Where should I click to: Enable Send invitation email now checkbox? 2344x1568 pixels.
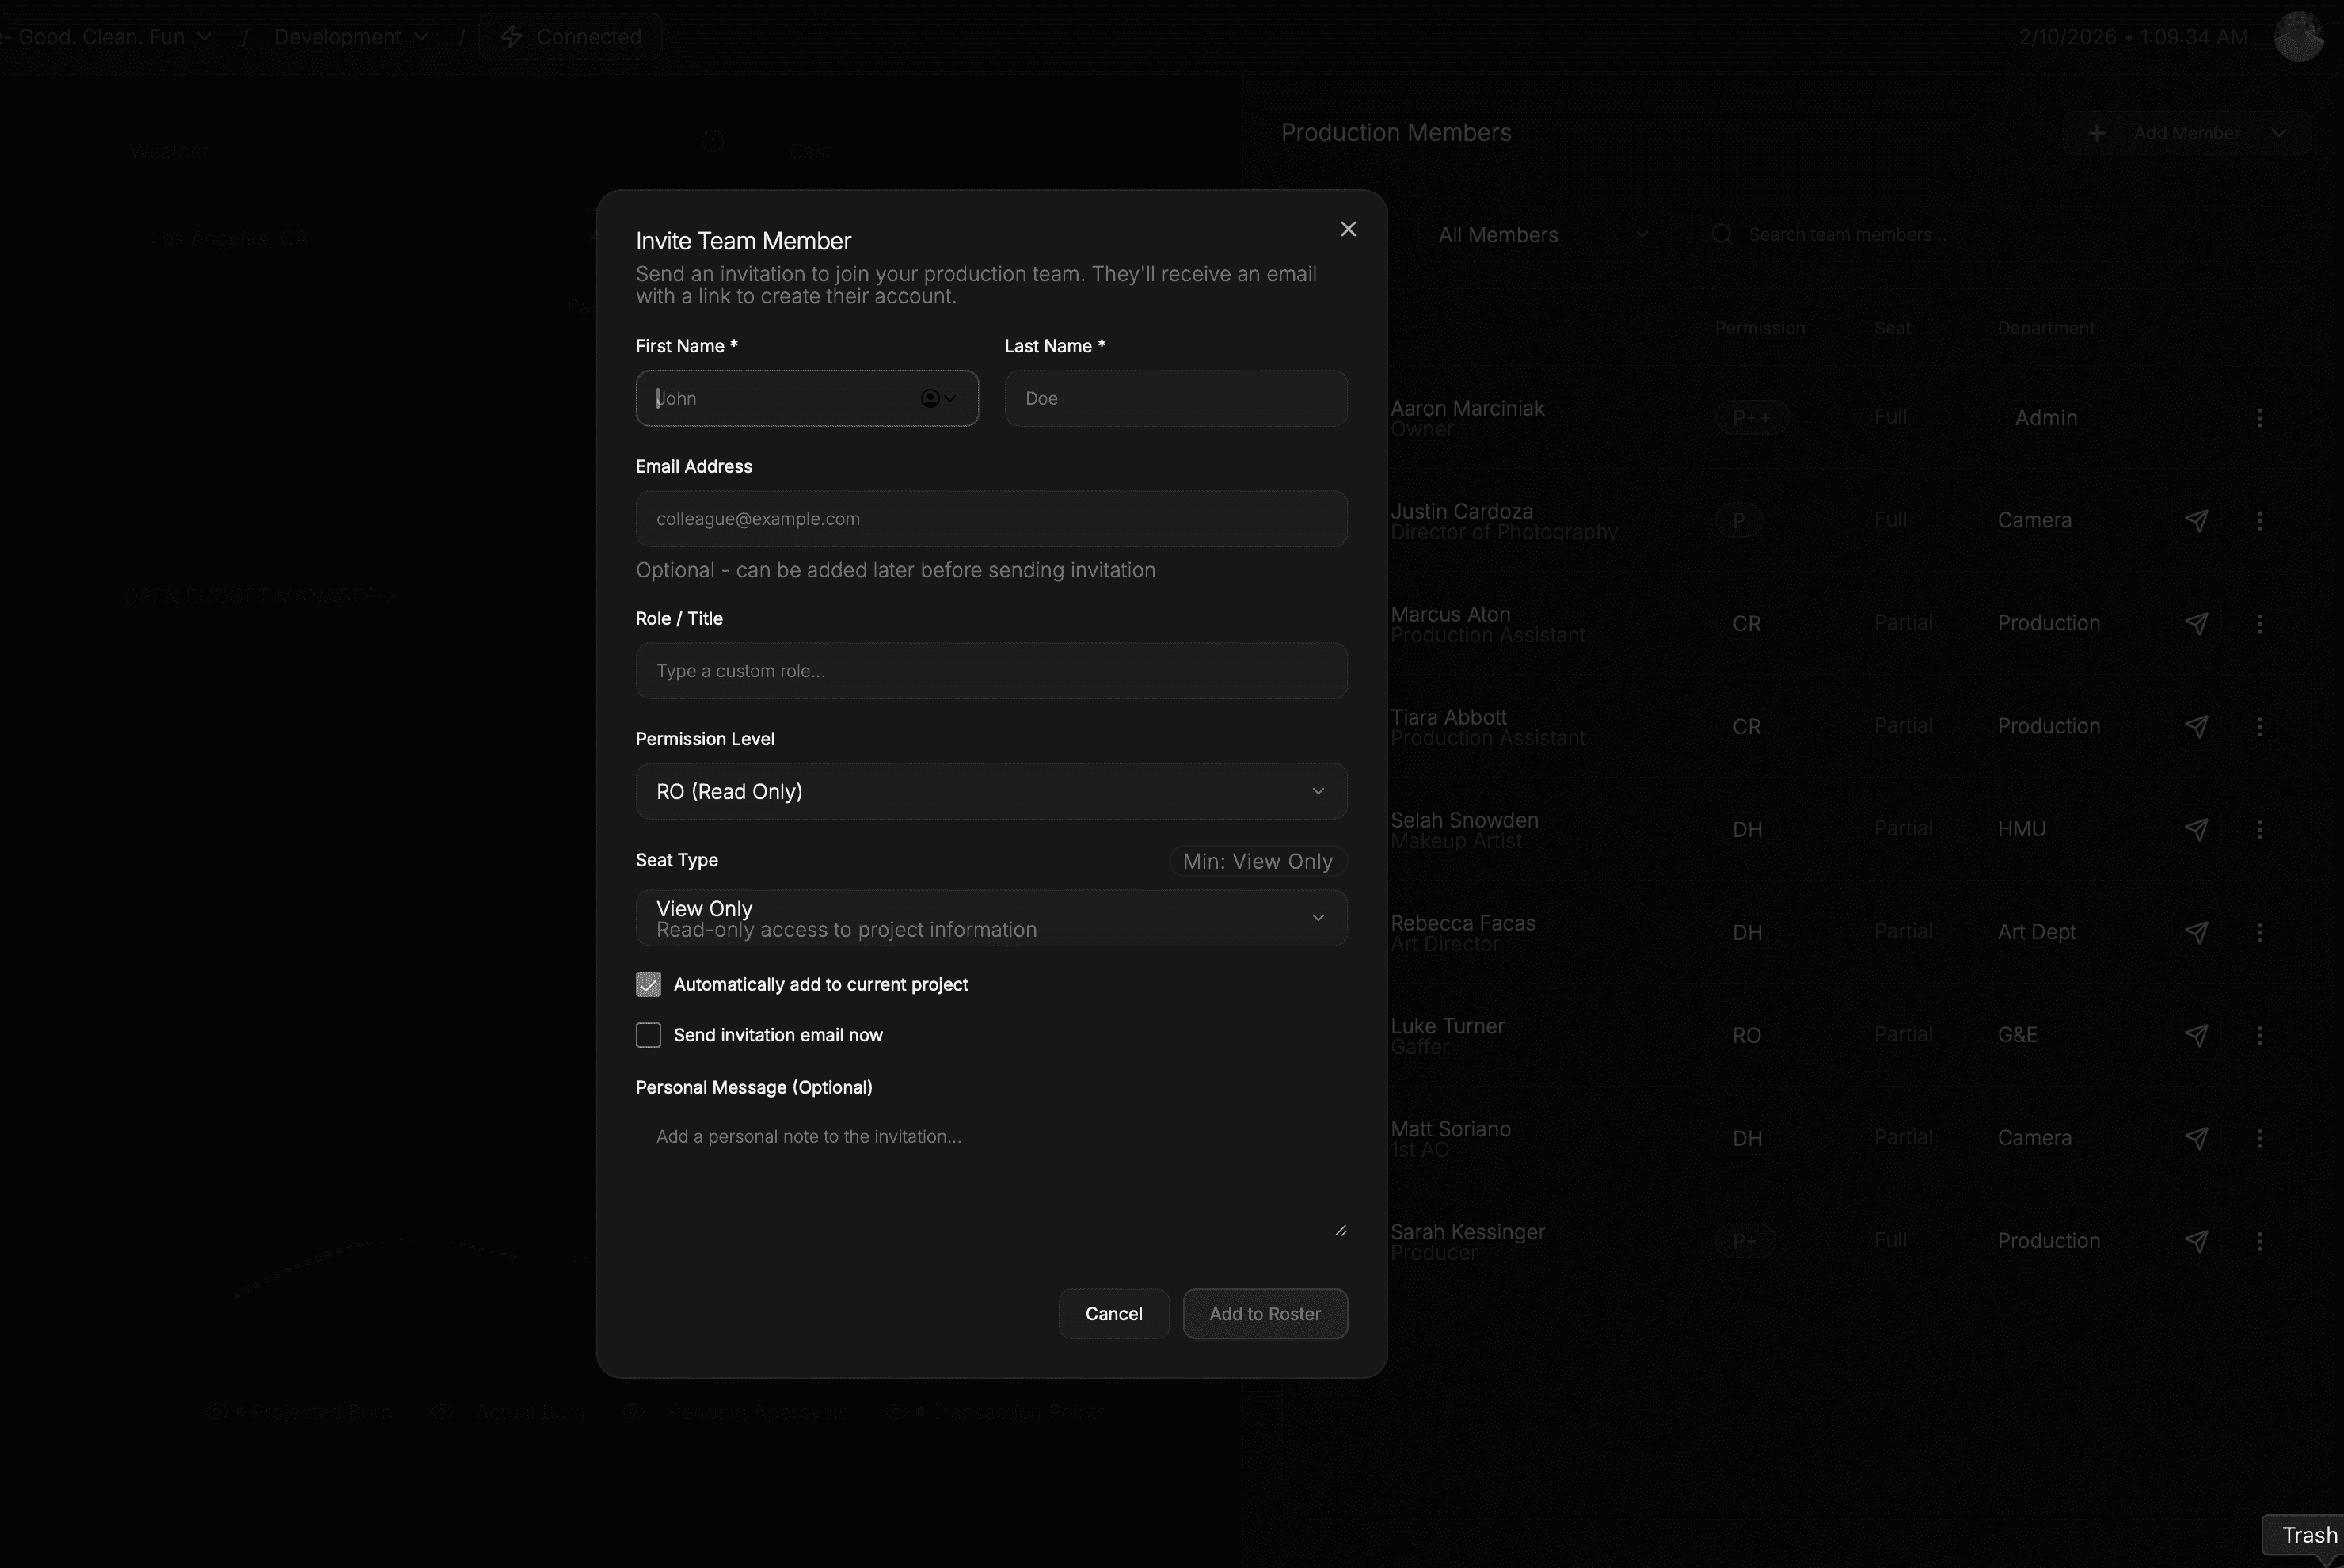[648, 1035]
